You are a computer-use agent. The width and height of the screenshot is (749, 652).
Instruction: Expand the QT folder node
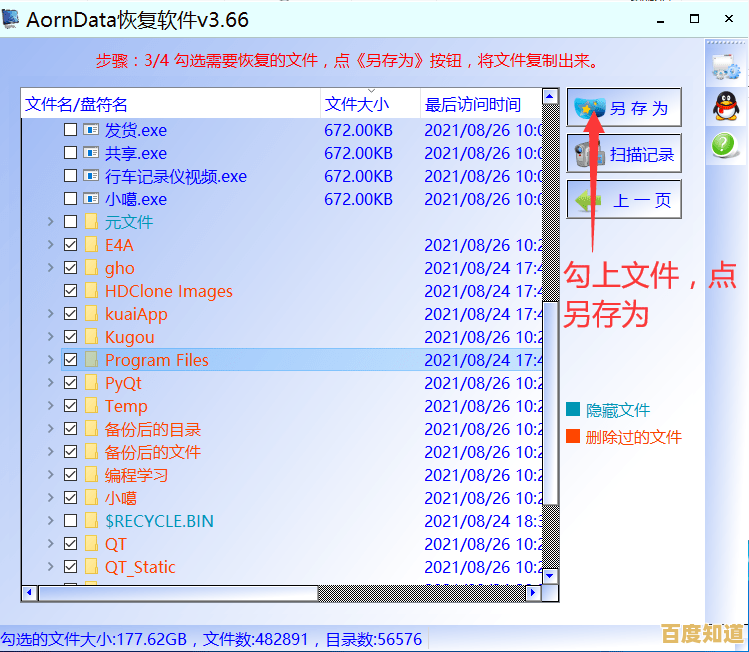51,543
